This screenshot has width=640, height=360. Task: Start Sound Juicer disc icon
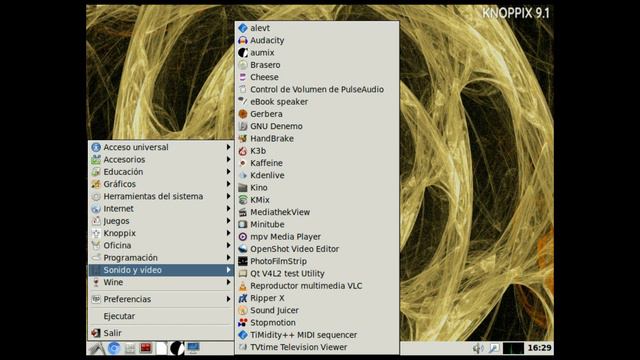[x=243, y=310]
